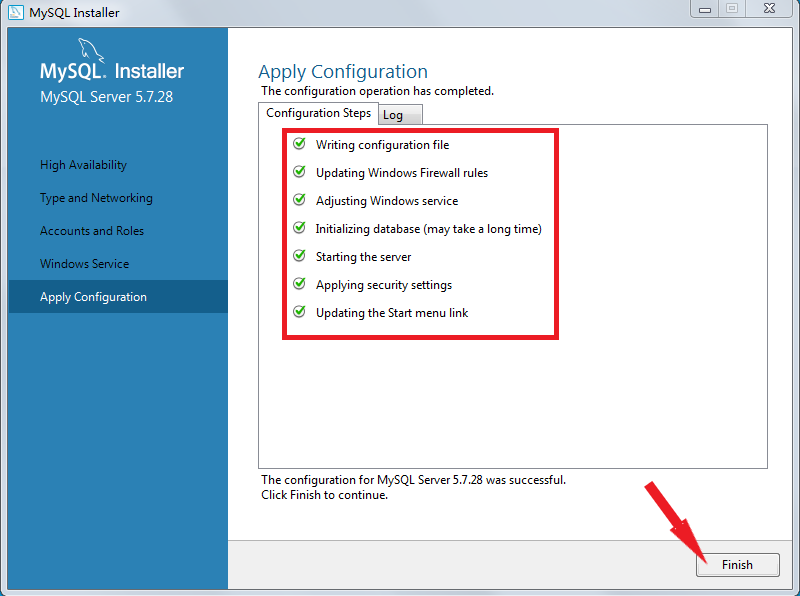This screenshot has height=596, width=800.
Task: Click the Finish button
Action: point(738,565)
